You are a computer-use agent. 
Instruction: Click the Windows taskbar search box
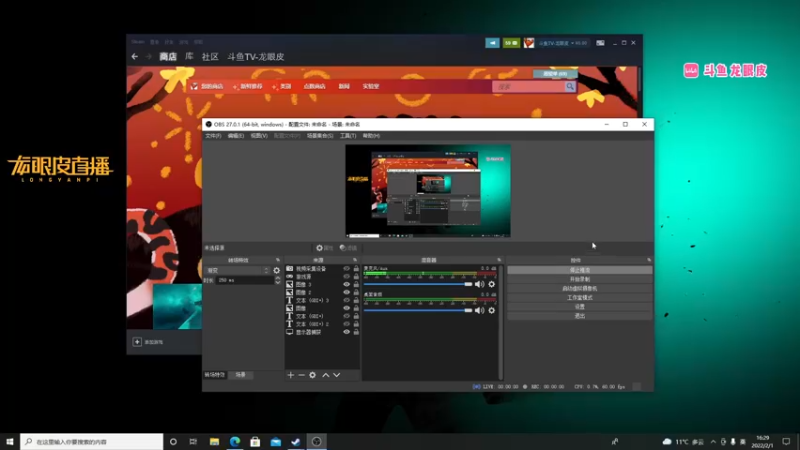point(92,441)
